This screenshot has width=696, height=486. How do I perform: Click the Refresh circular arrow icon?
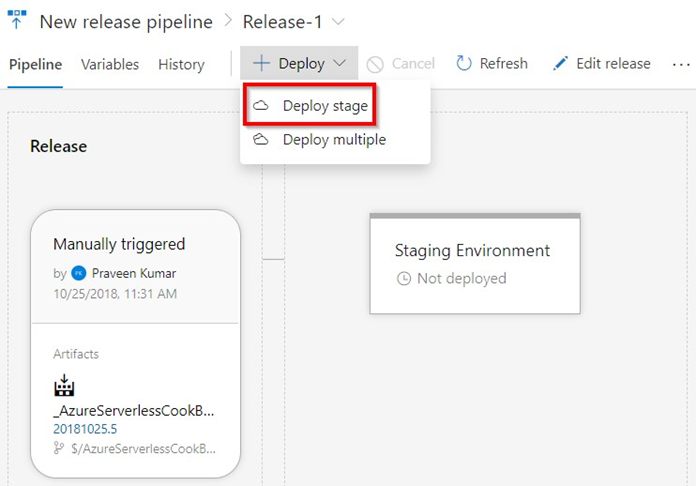click(464, 64)
